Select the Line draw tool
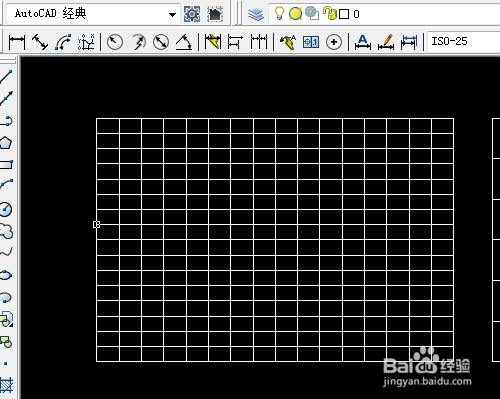 click(x=6, y=77)
